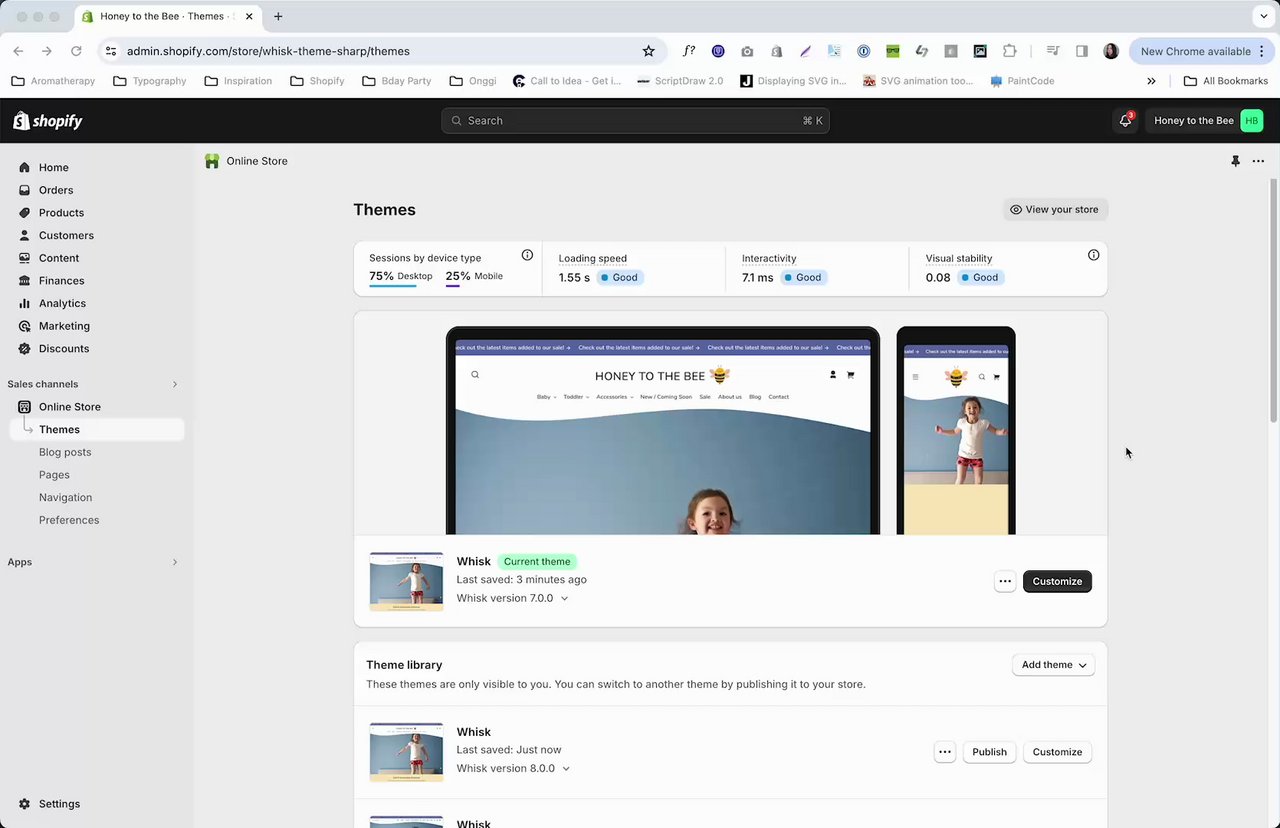Open the ScriptDraw 2.0 bookmark
The width and height of the screenshot is (1280, 828).
click(x=680, y=81)
